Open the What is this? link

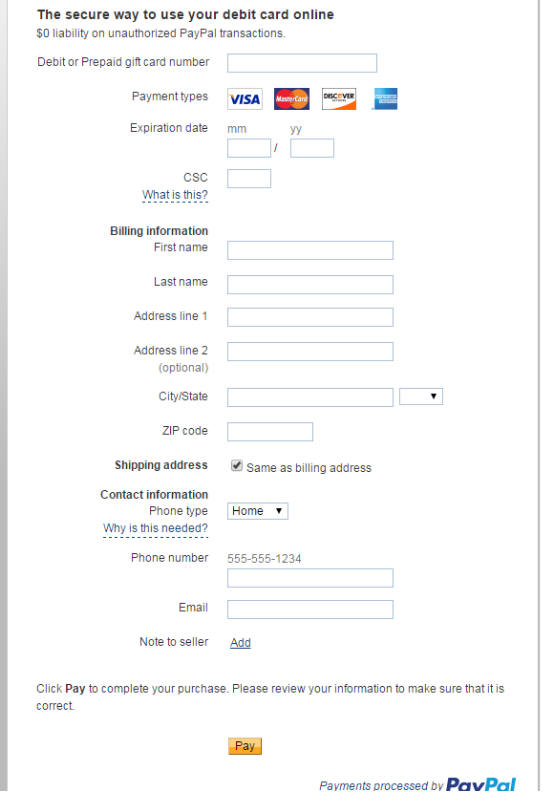coord(175,195)
